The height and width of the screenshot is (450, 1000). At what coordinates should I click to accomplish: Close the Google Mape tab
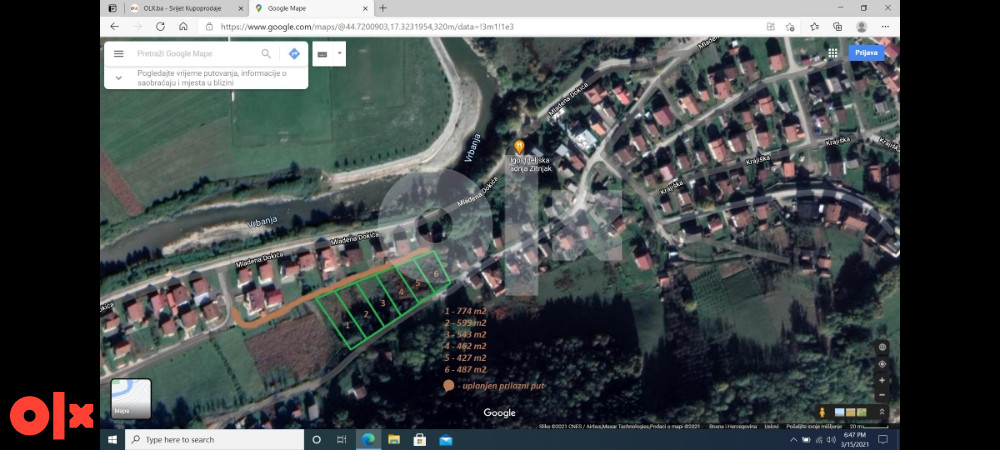click(x=365, y=8)
